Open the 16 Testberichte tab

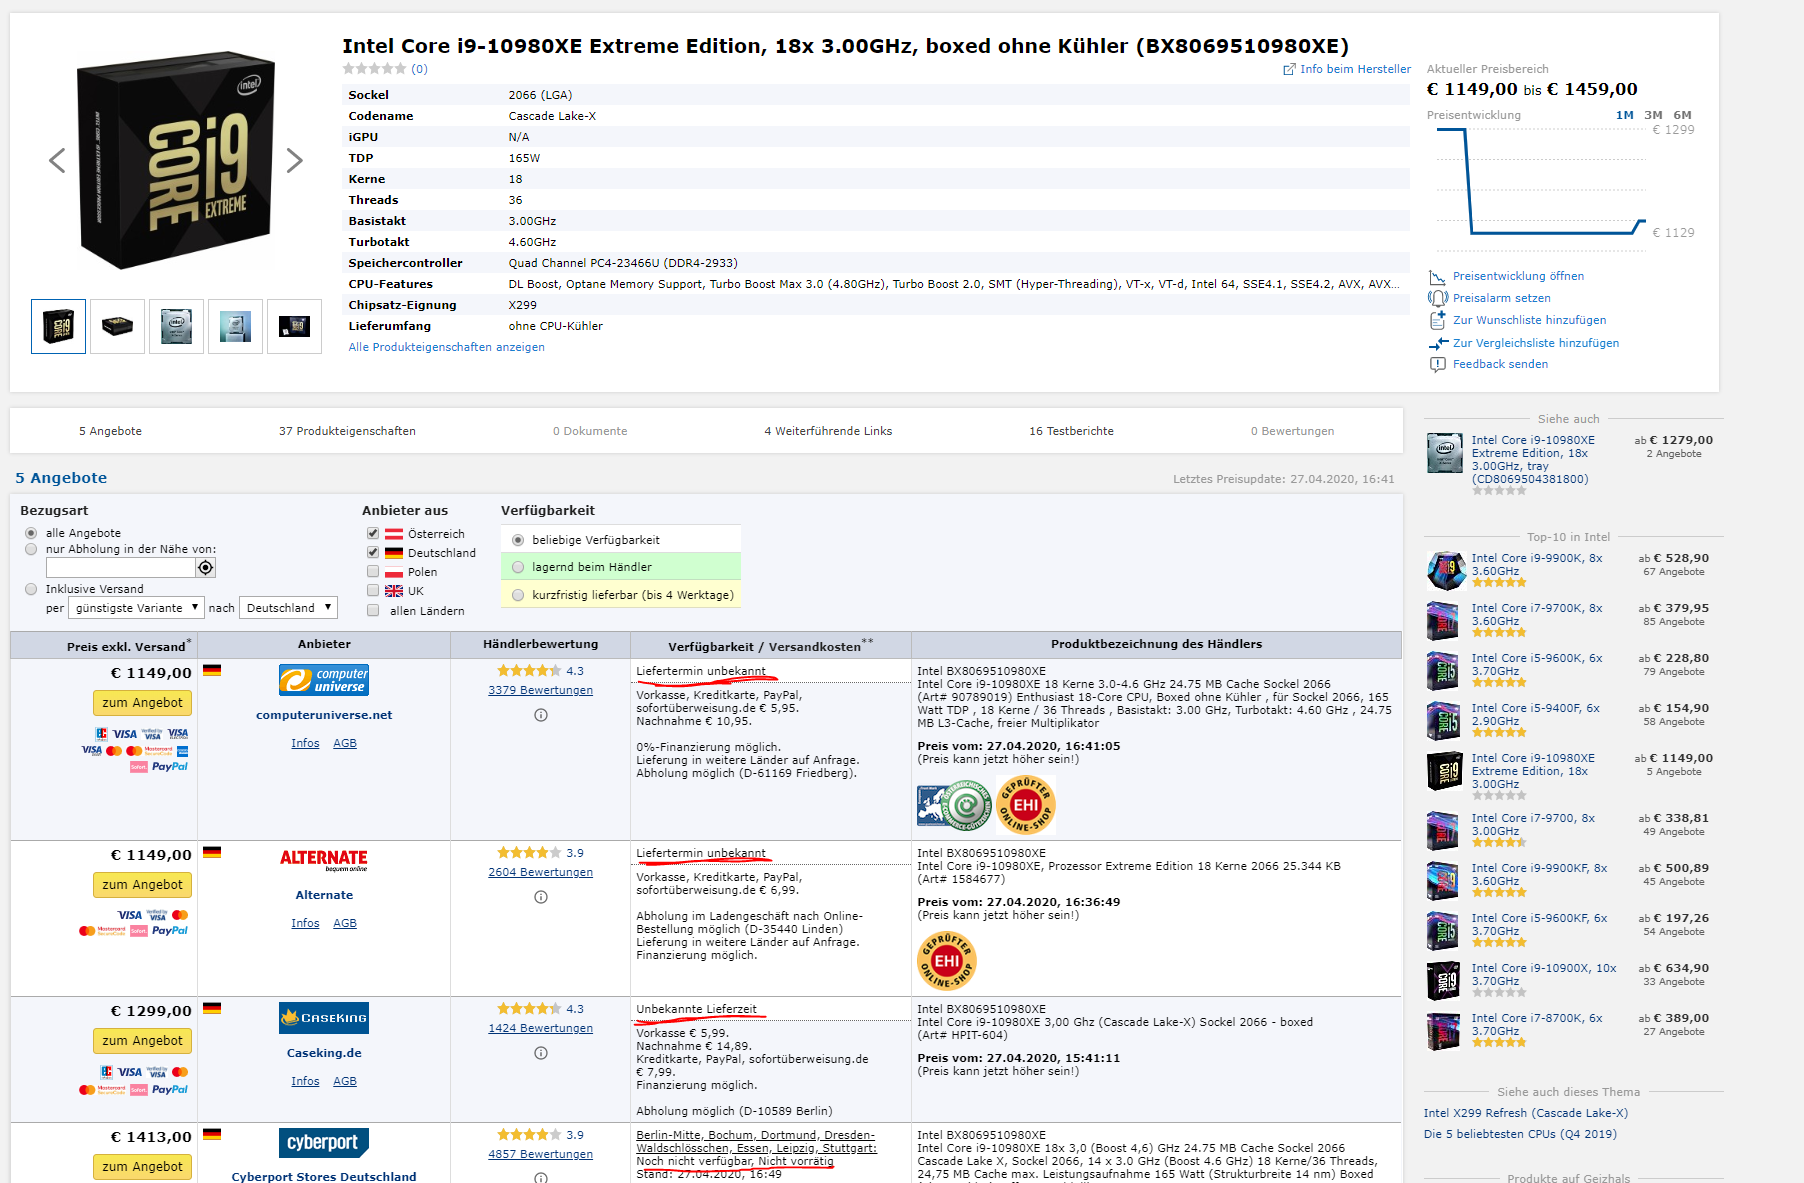click(x=1071, y=431)
